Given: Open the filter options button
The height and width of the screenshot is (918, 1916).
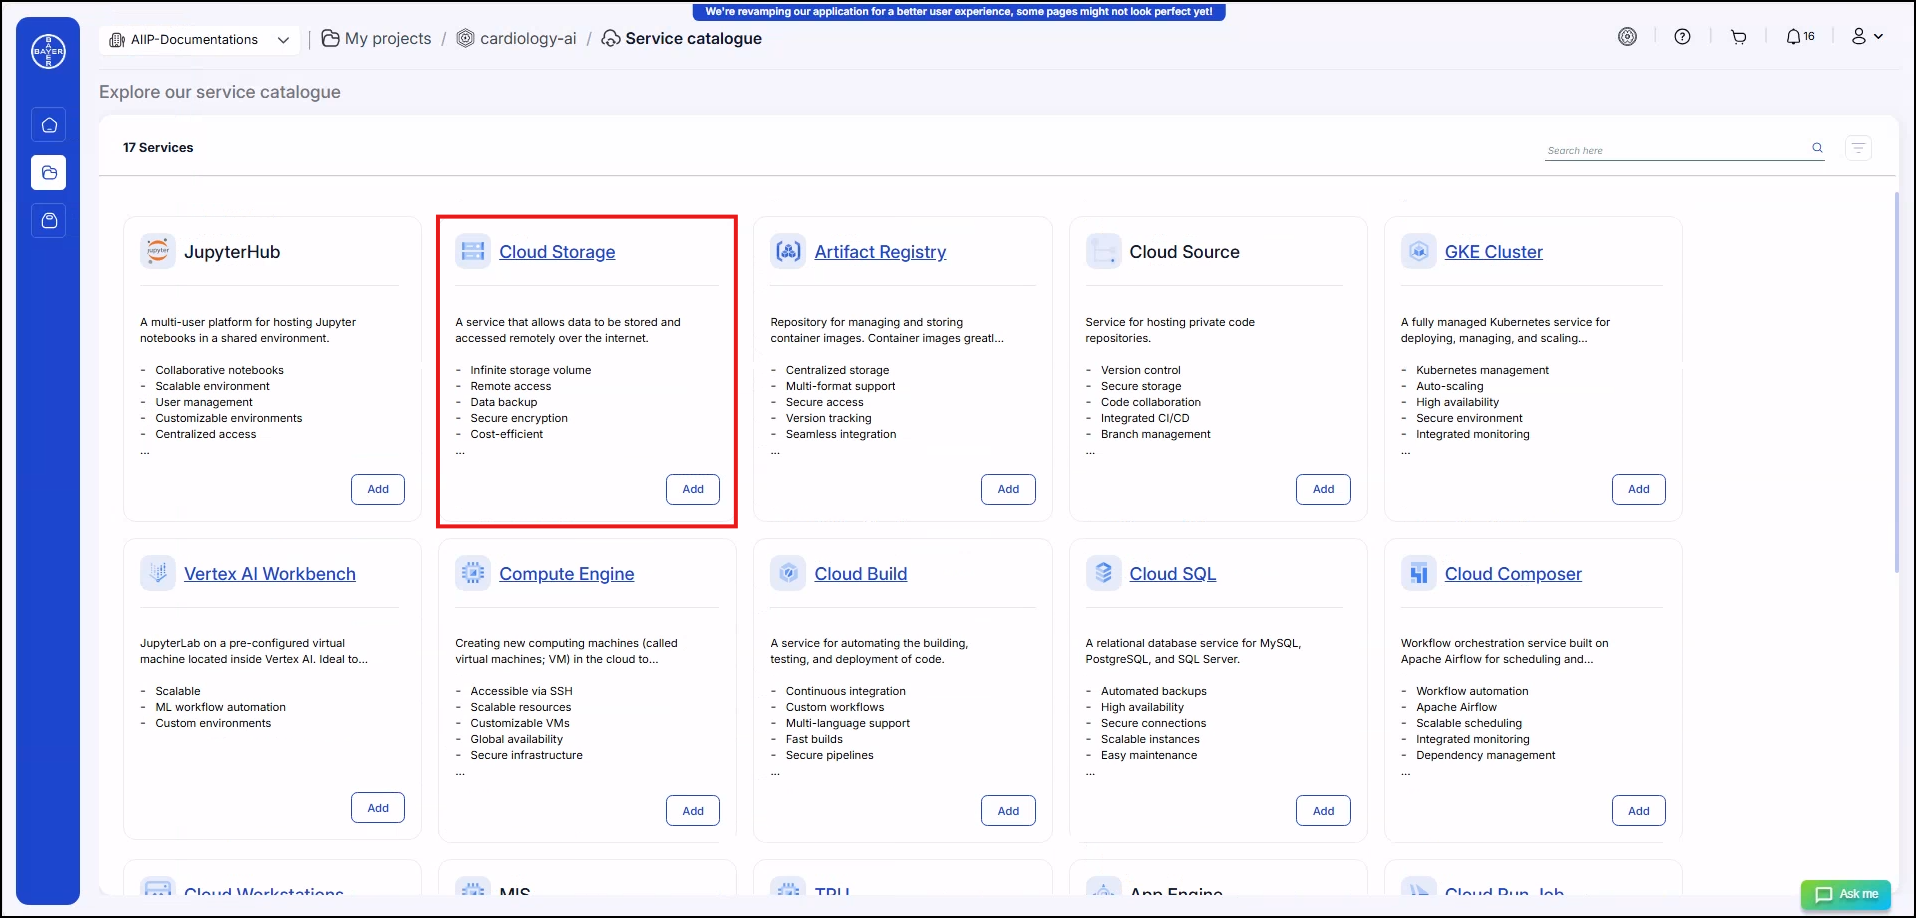Looking at the screenshot, I should coord(1859,148).
